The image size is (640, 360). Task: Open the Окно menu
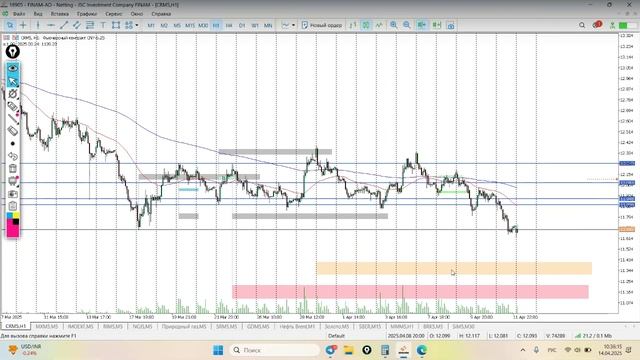[x=137, y=14]
